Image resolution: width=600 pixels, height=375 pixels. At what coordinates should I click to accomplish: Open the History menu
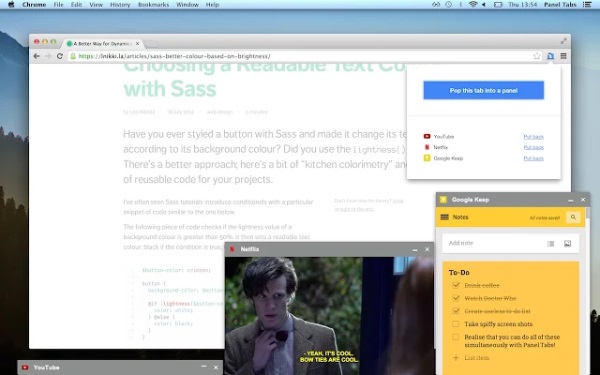[x=120, y=5]
